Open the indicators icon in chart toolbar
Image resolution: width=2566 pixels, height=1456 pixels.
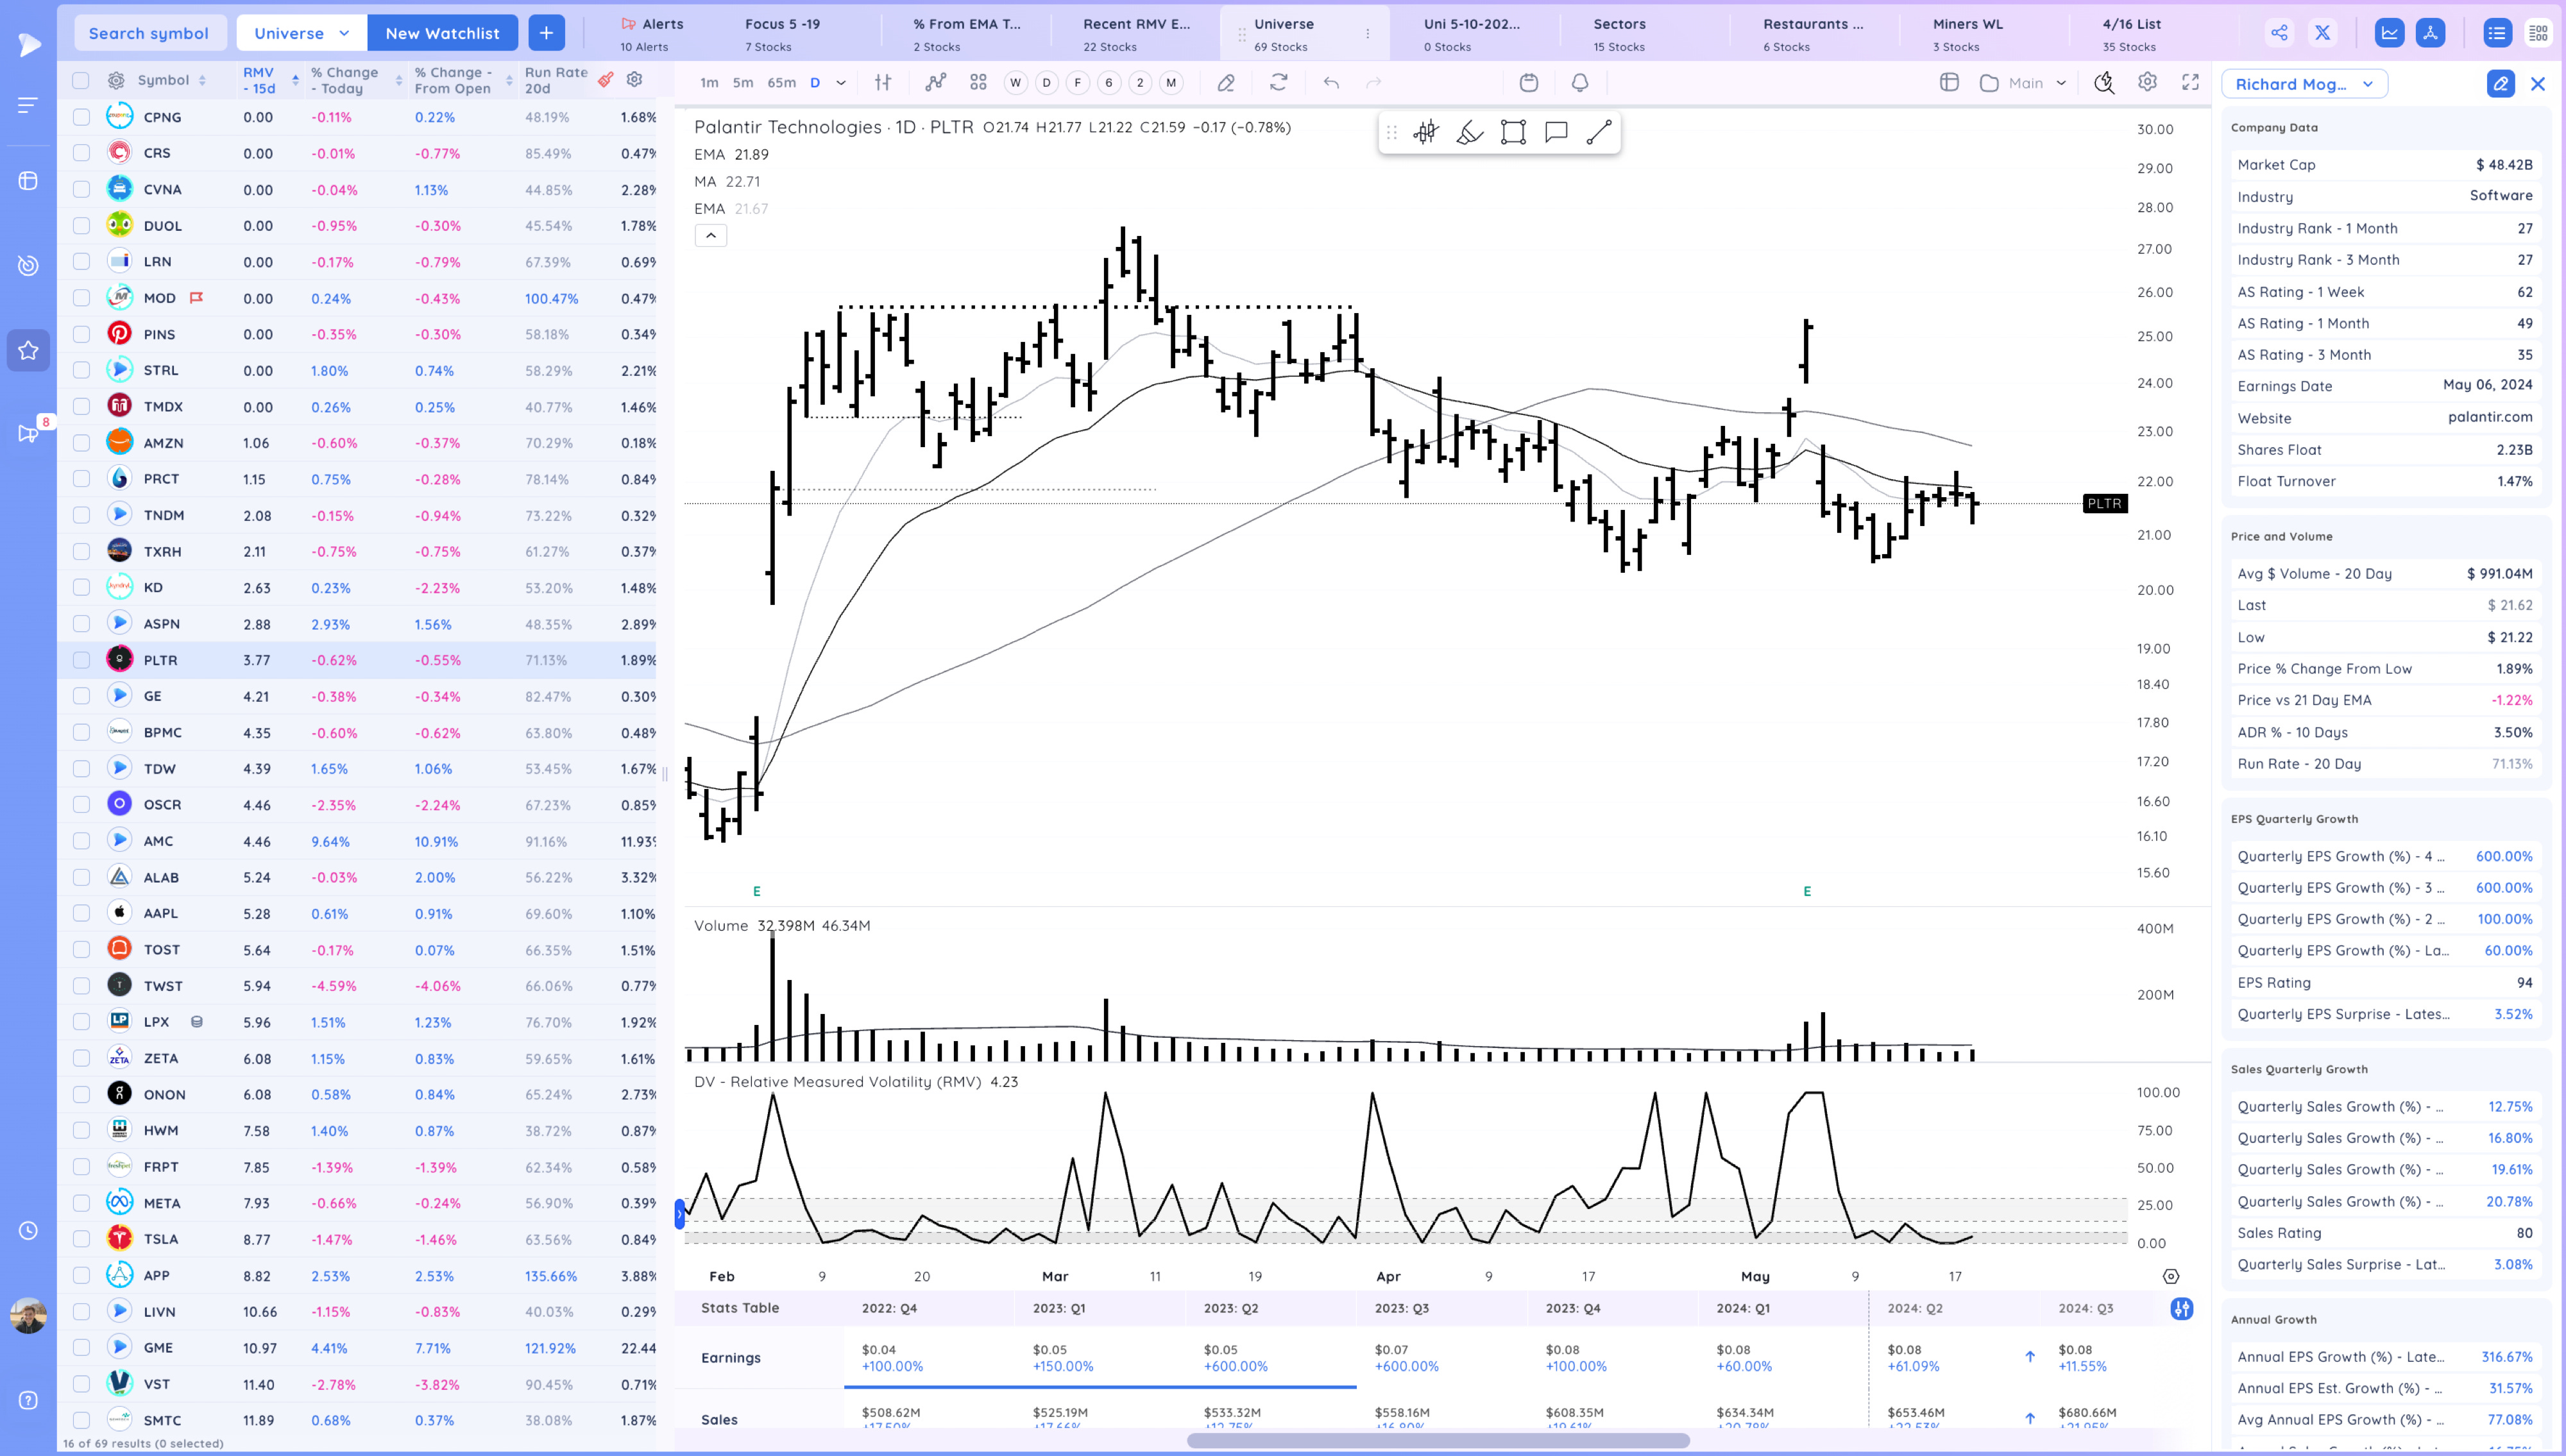tap(935, 83)
